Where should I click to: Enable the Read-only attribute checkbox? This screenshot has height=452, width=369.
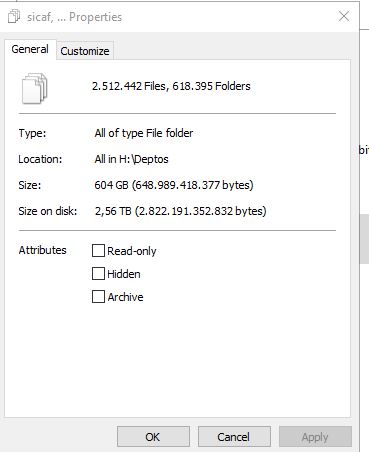click(98, 251)
